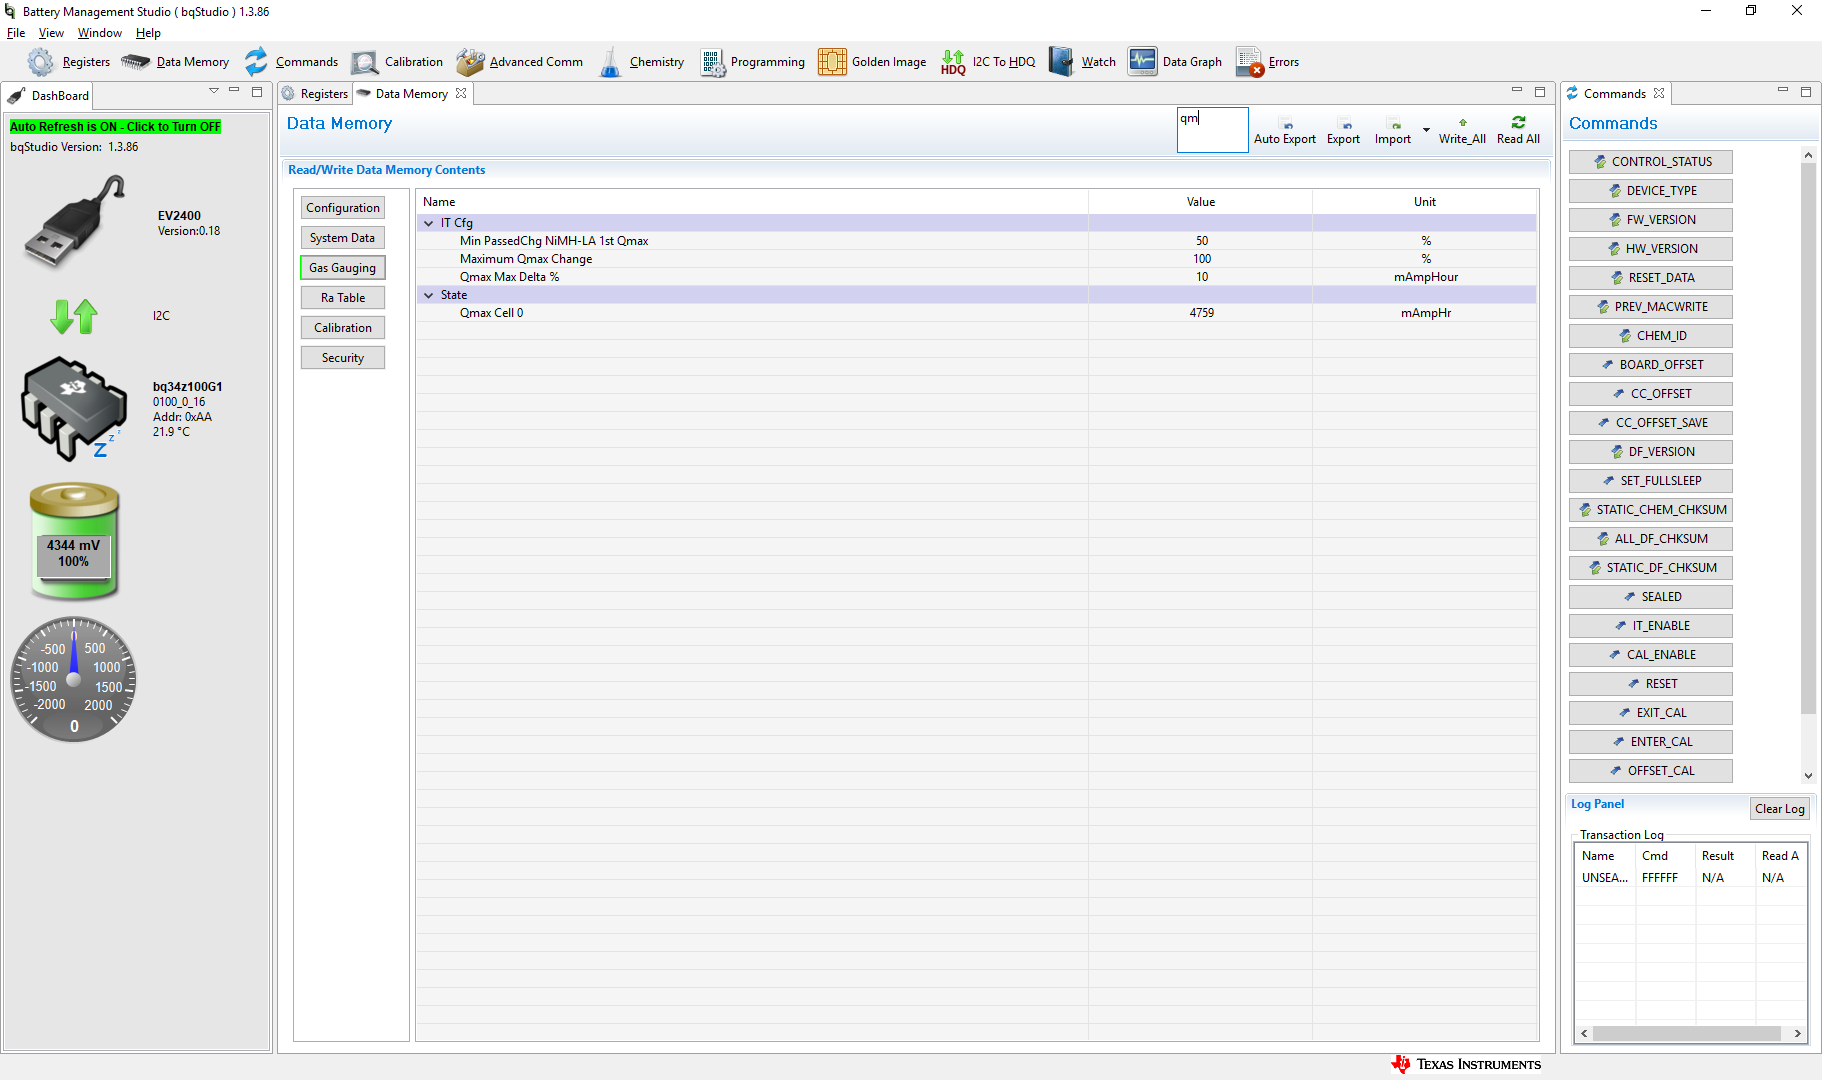The width and height of the screenshot is (1822, 1080).
Task: Open DashBoard view menu arrow
Action: pyautogui.click(x=213, y=91)
